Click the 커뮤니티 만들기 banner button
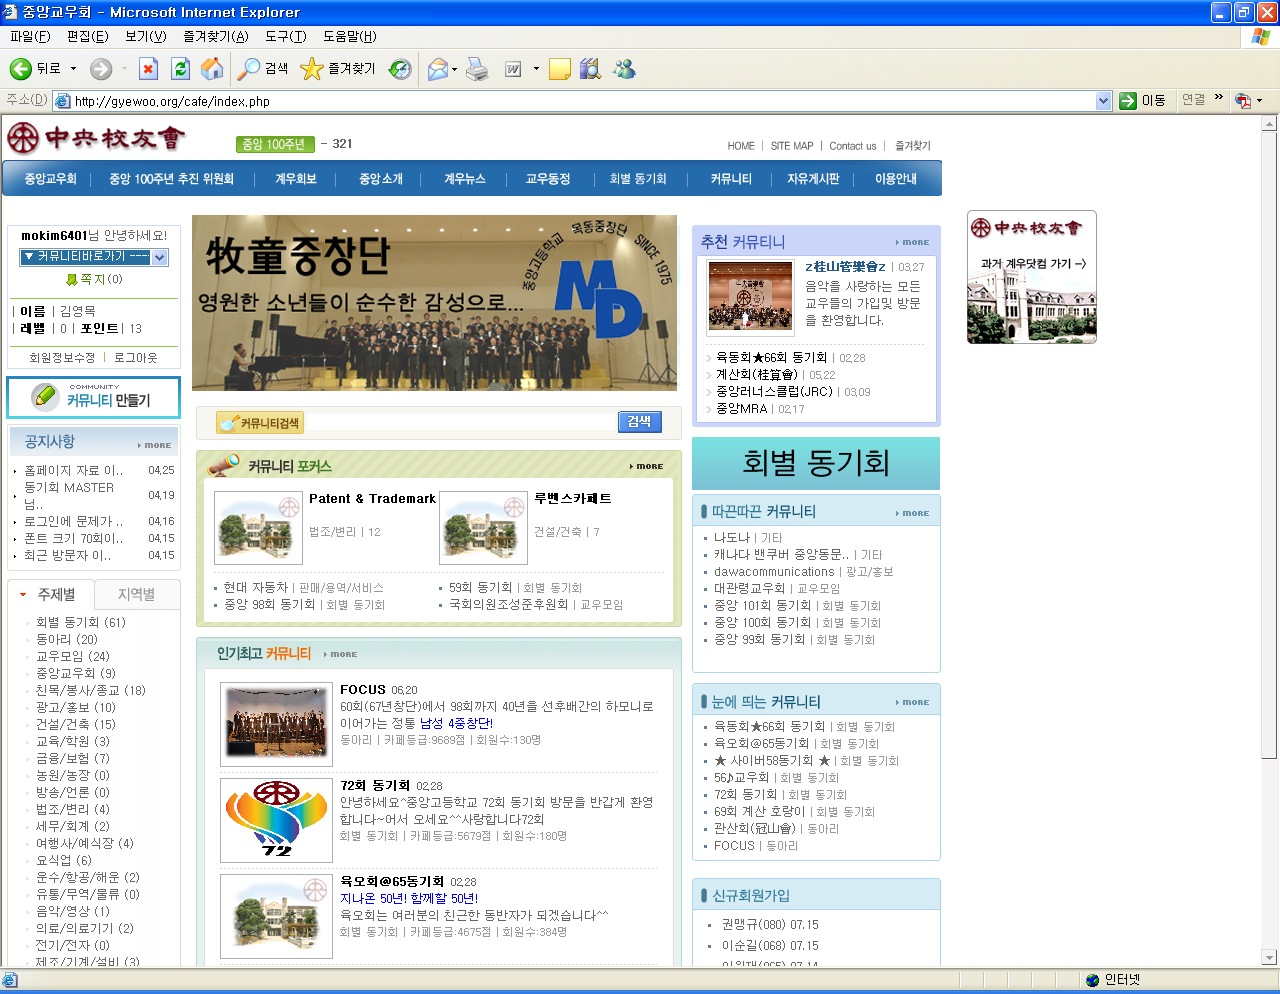Viewport: 1280px width, 994px height. point(93,397)
